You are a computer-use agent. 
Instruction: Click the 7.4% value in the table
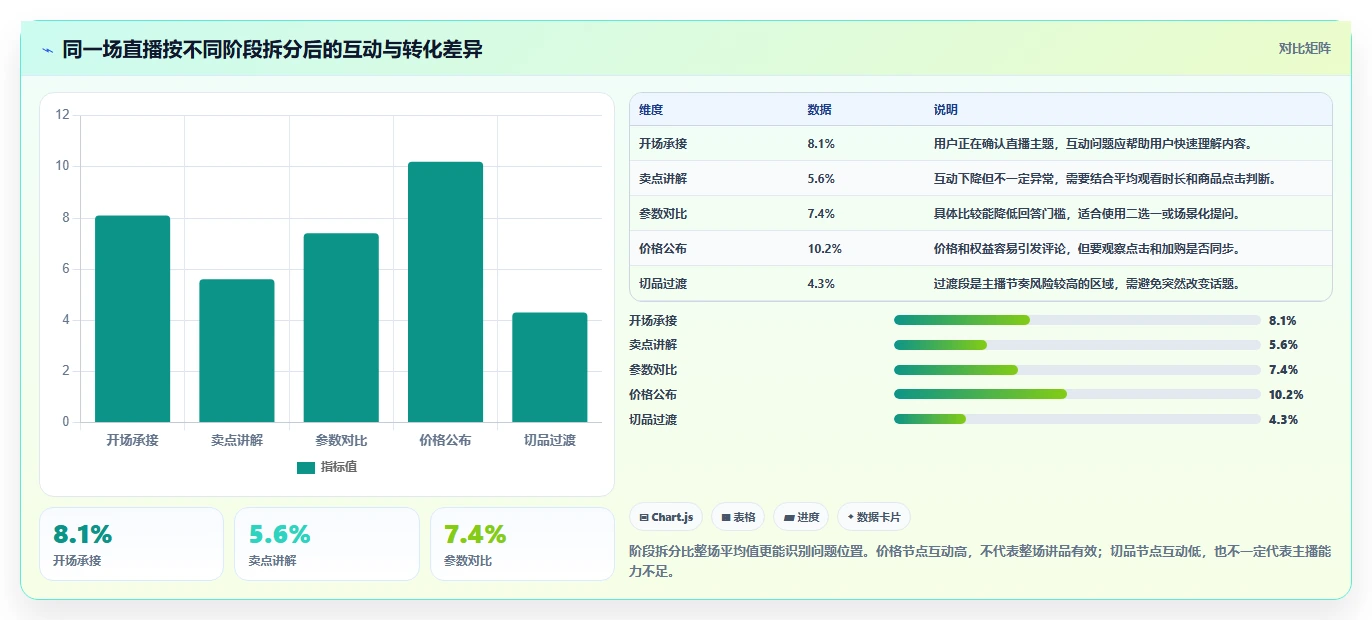821,213
